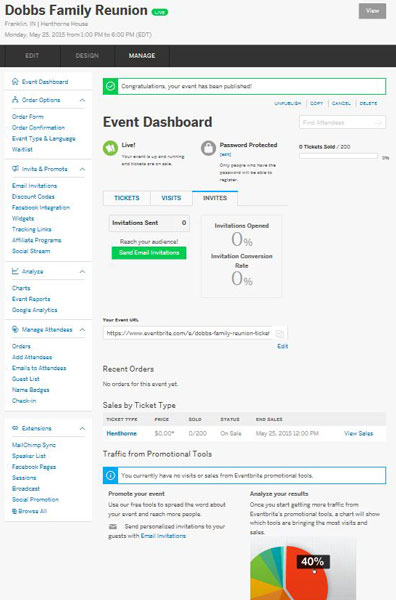Click the event URL text field

(188, 333)
